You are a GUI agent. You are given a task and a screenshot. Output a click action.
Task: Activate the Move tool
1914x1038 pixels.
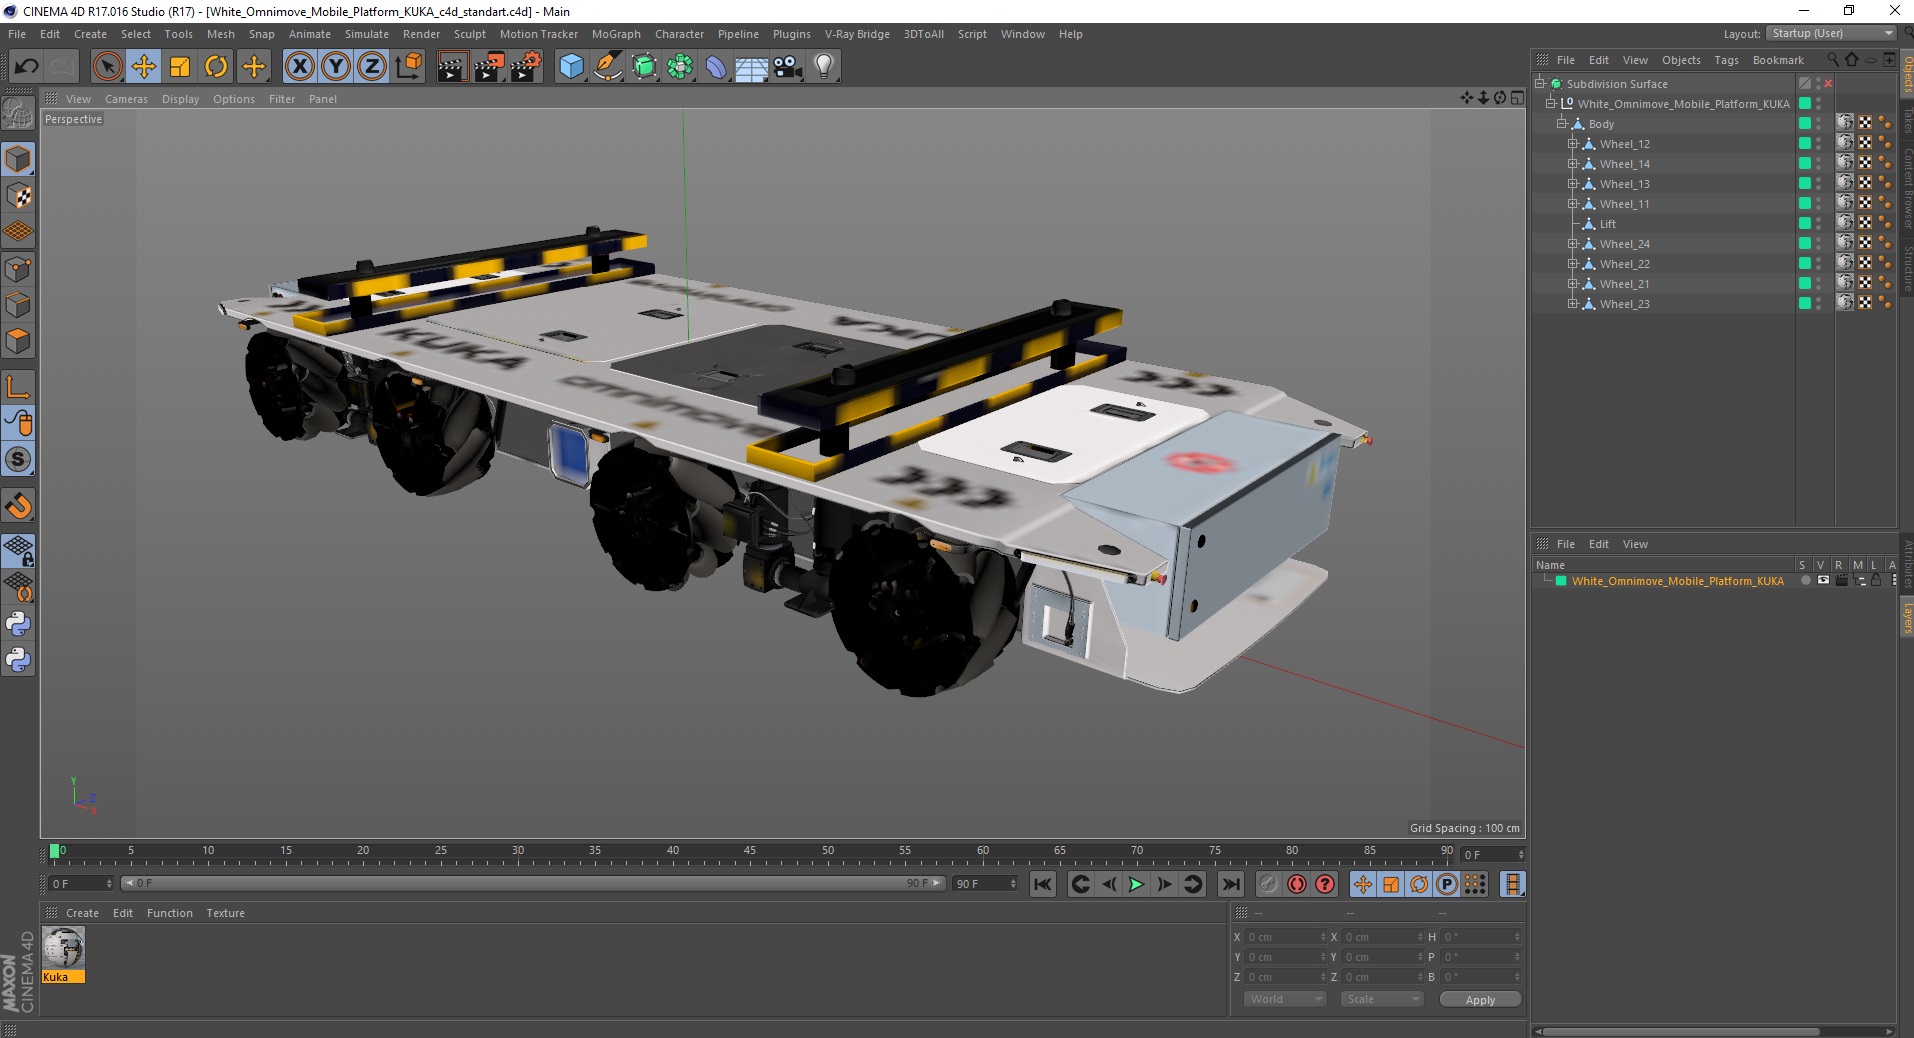coord(144,67)
